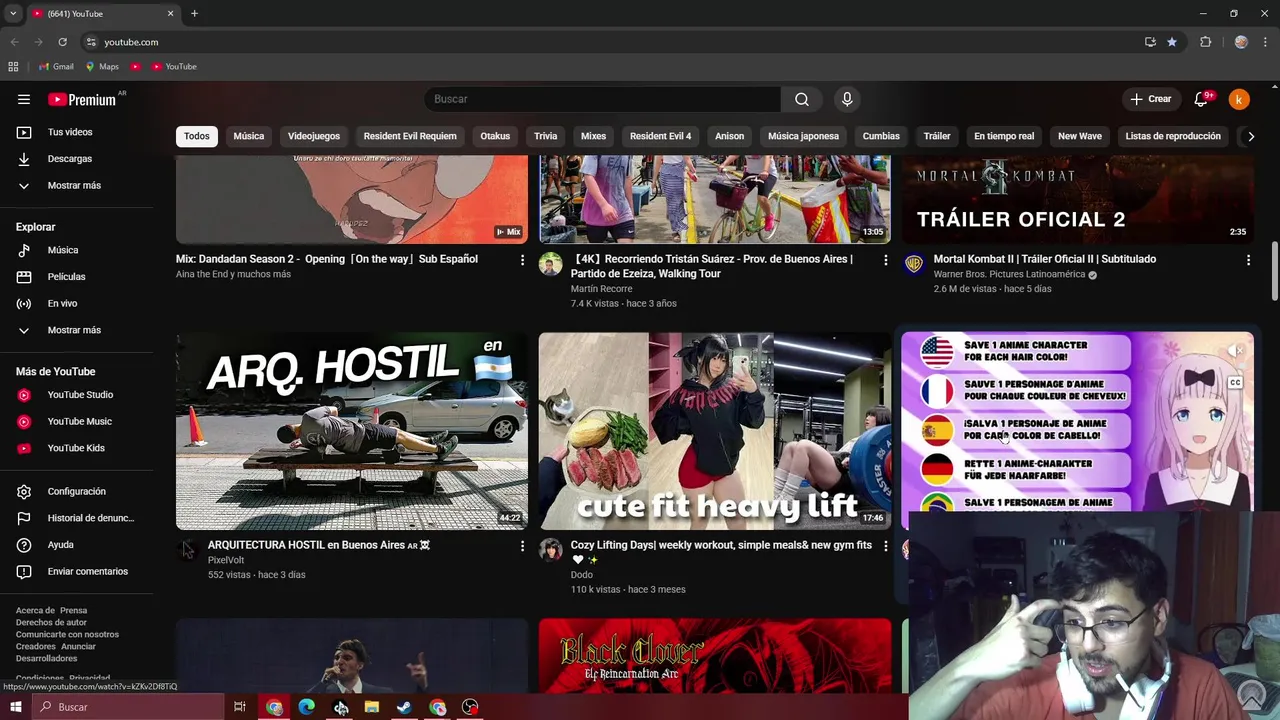1280x720 pixels.
Task: Select the Anison filter chip
Action: click(730, 136)
